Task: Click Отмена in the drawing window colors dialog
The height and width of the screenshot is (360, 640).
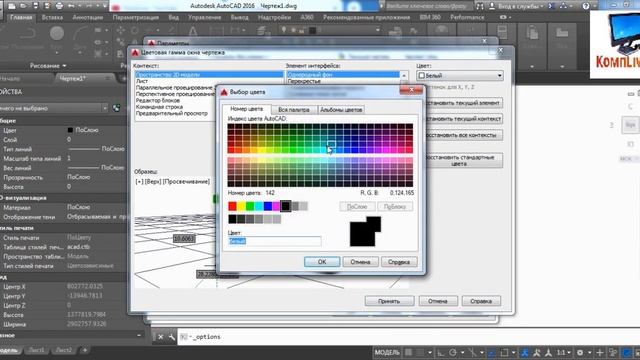Action: click(438, 301)
